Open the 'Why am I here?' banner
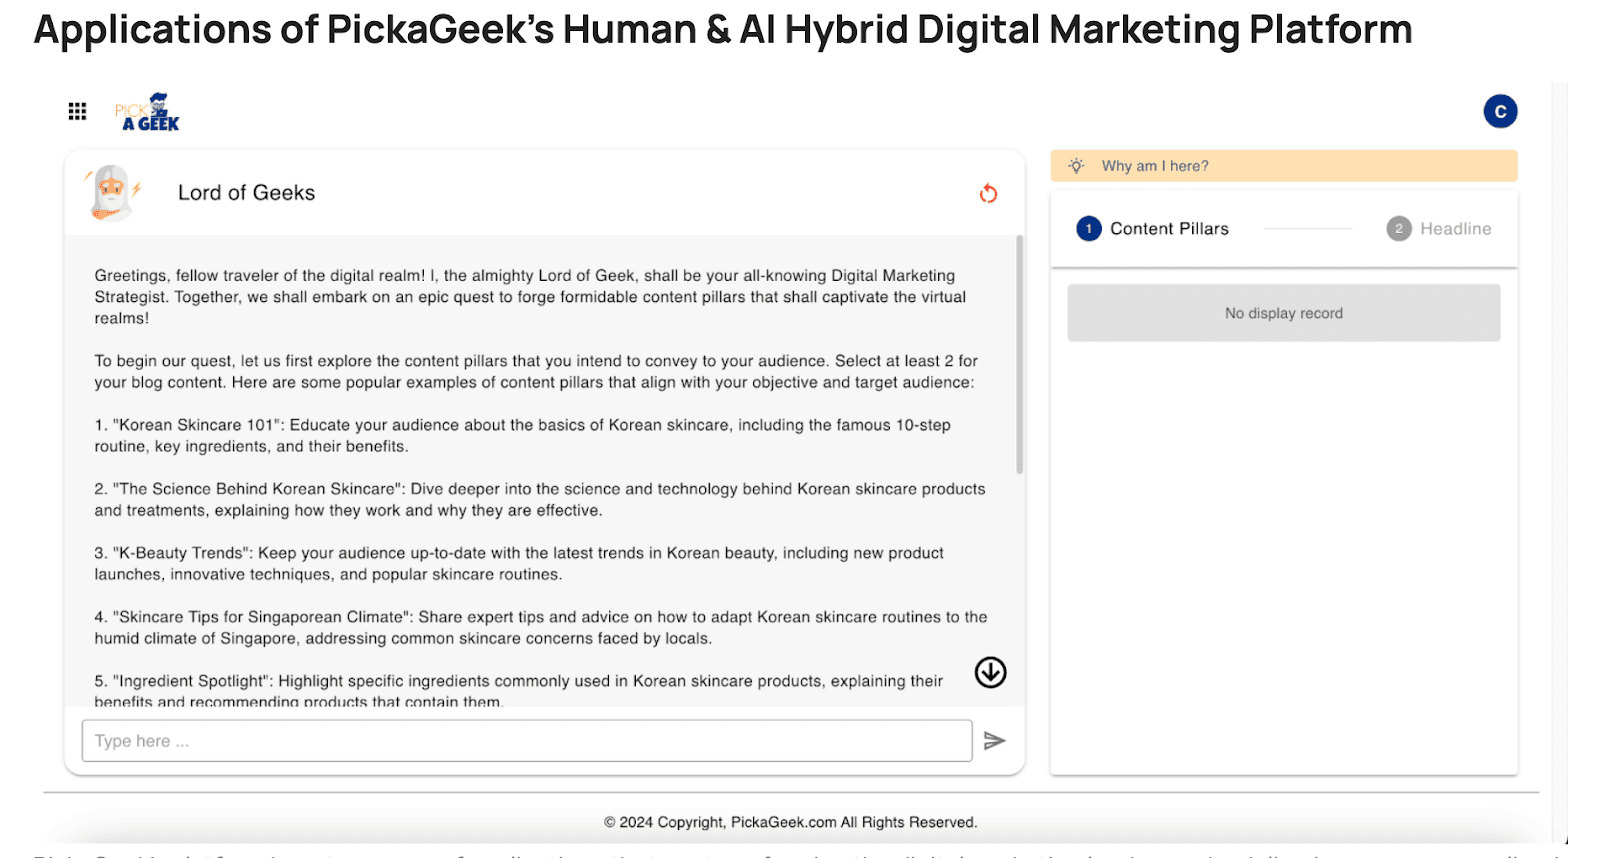Image resolution: width=1600 pixels, height=858 pixels. coord(1284,166)
